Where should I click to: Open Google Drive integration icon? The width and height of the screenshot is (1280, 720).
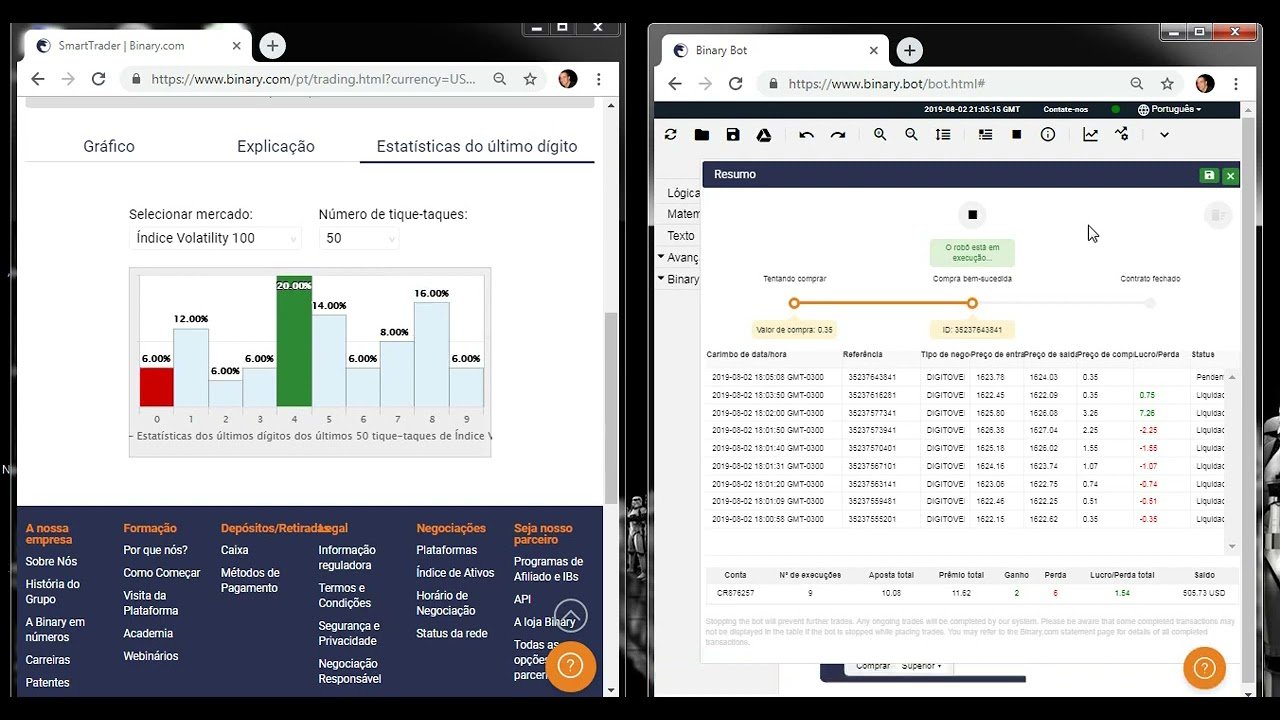coord(764,134)
